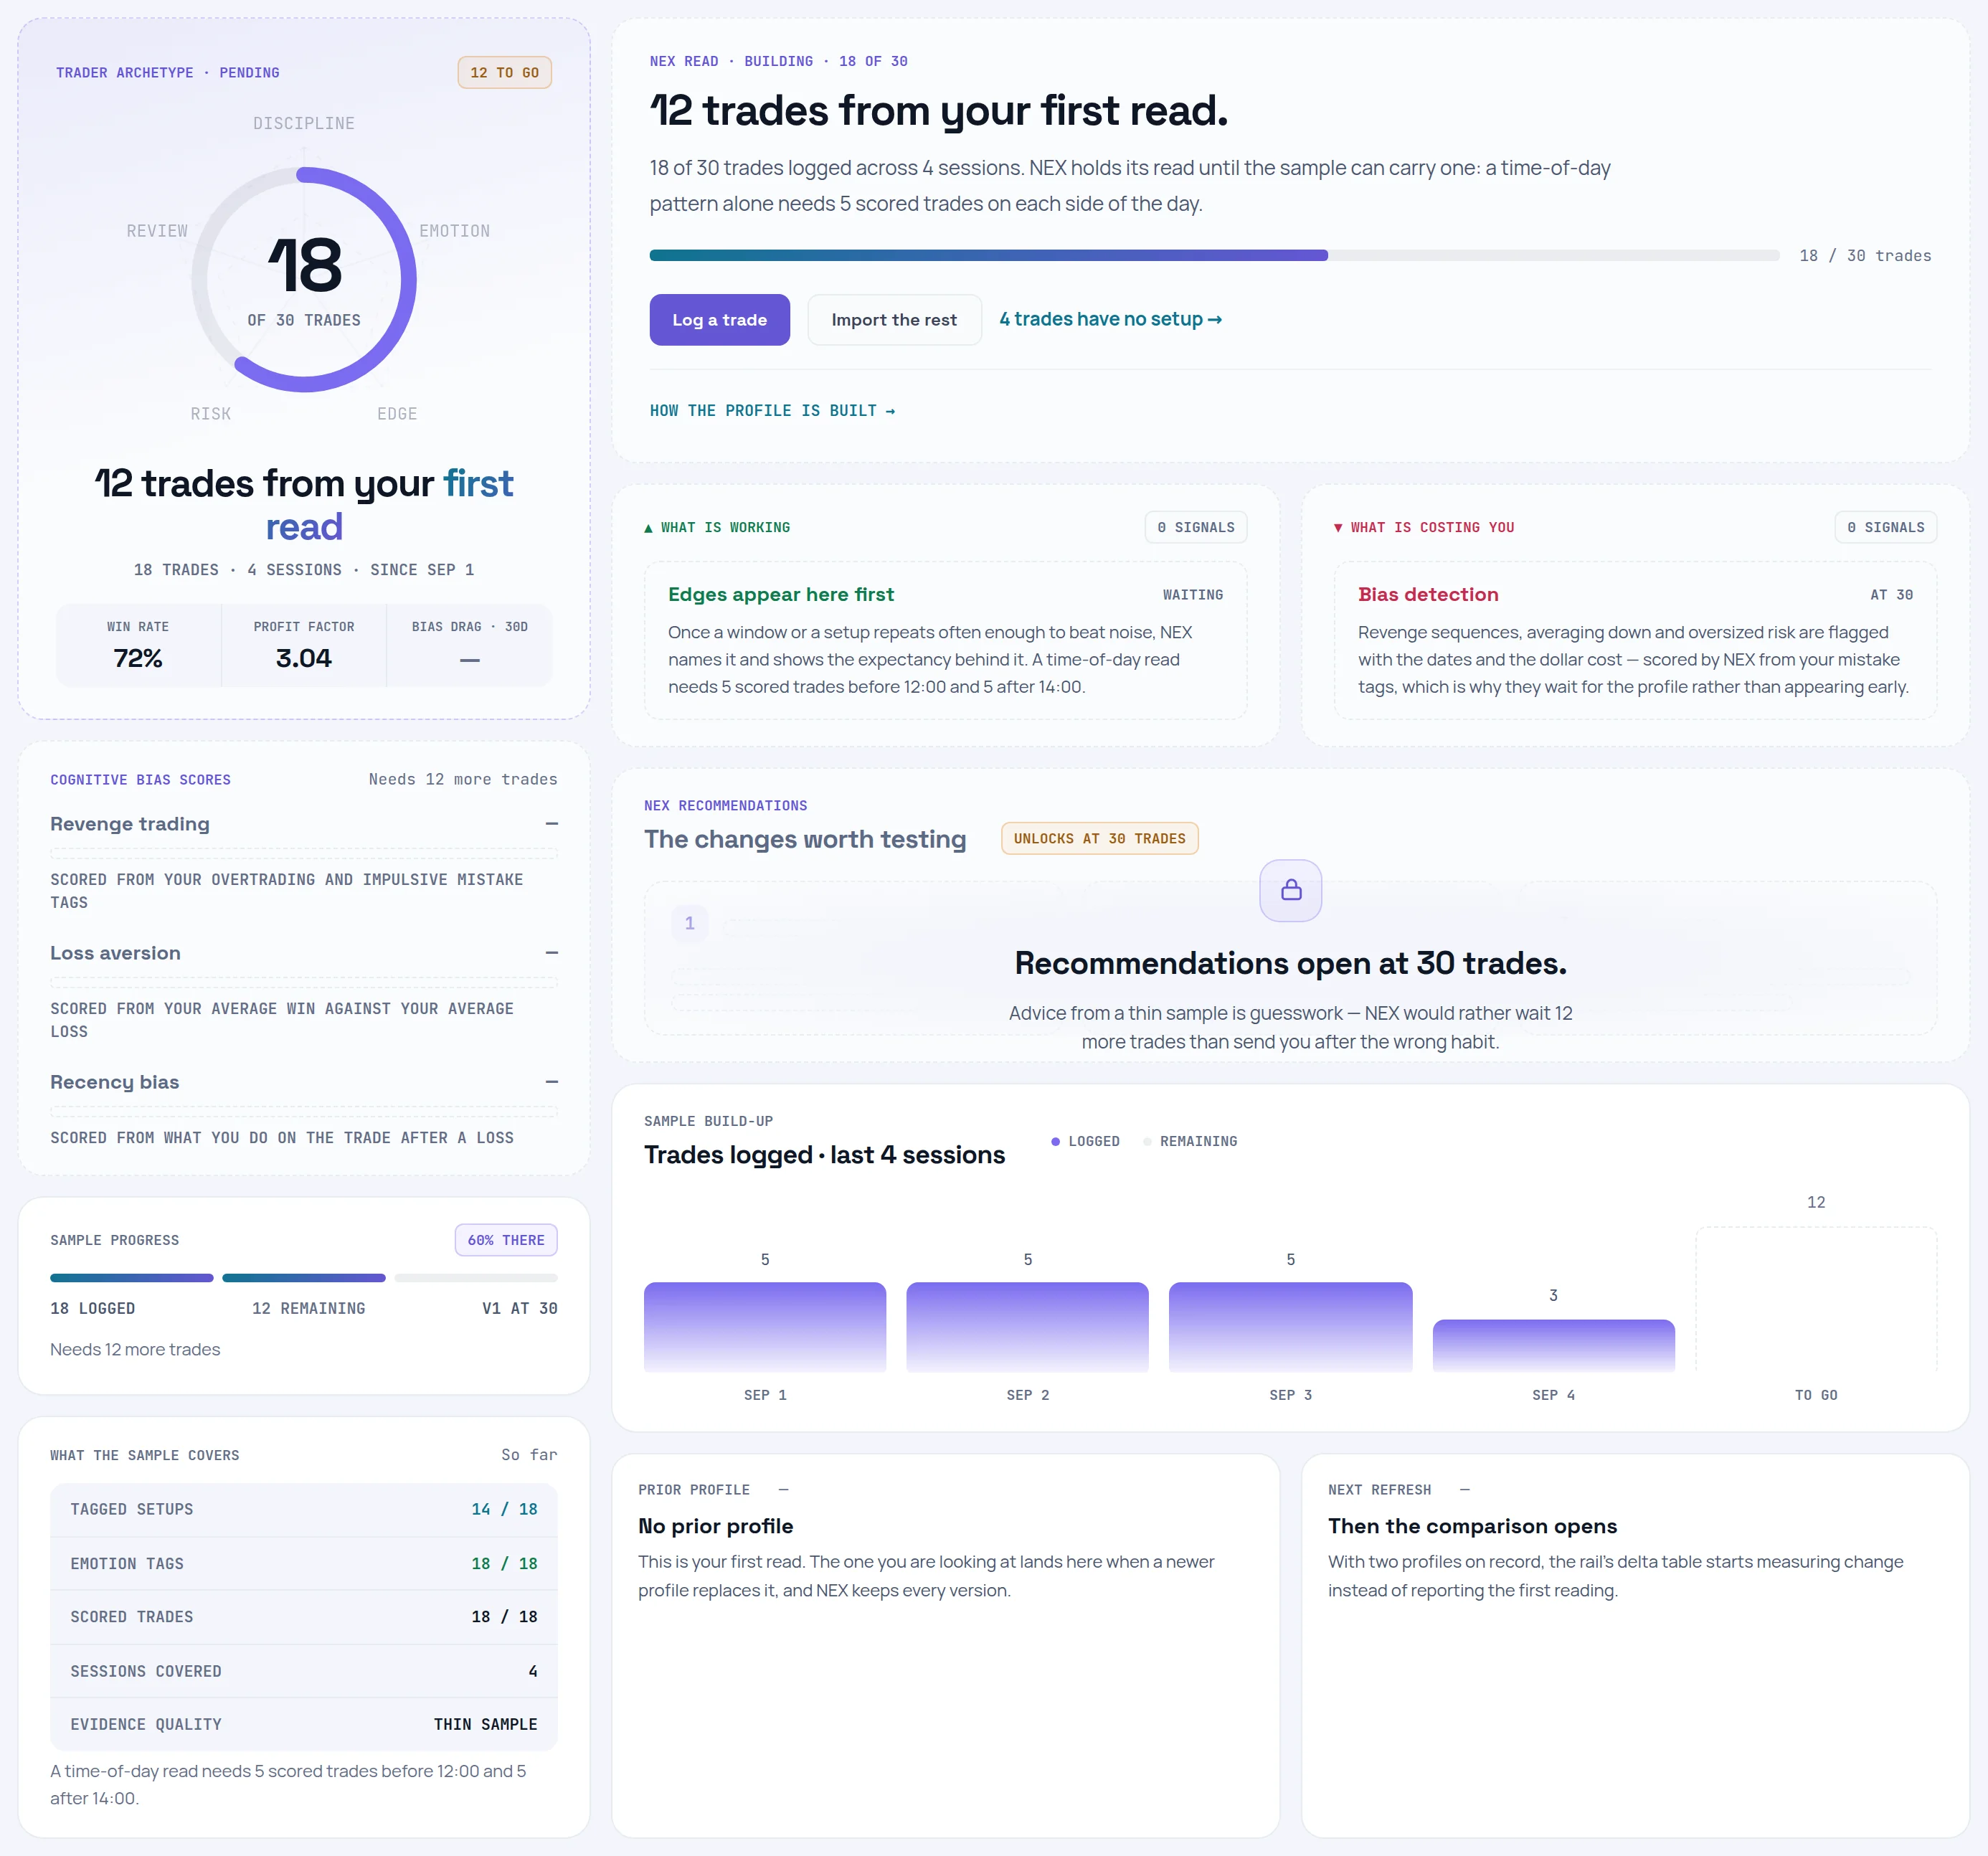Click the 0 SIGNALS badge under What Is Costing You
Screen dimensions: 1988x1856
pos(1885,527)
